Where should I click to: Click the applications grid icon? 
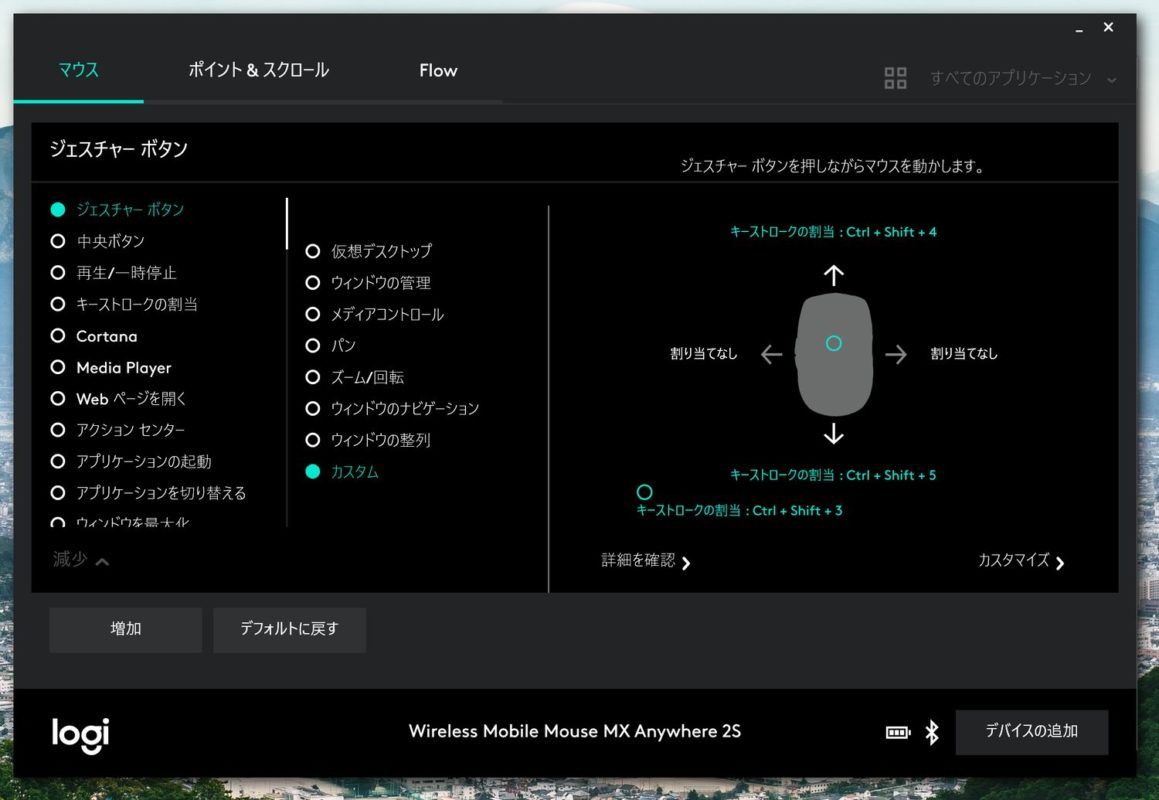[895, 78]
